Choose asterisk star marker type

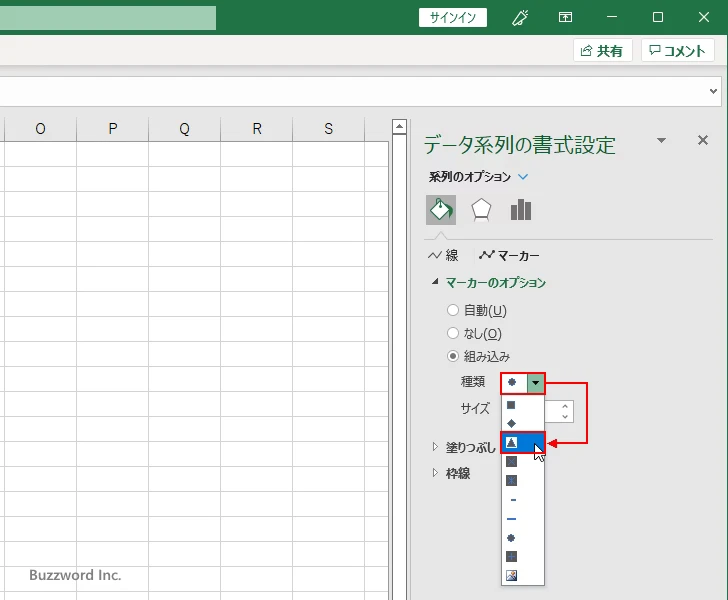pyautogui.click(x=511, y=481)
